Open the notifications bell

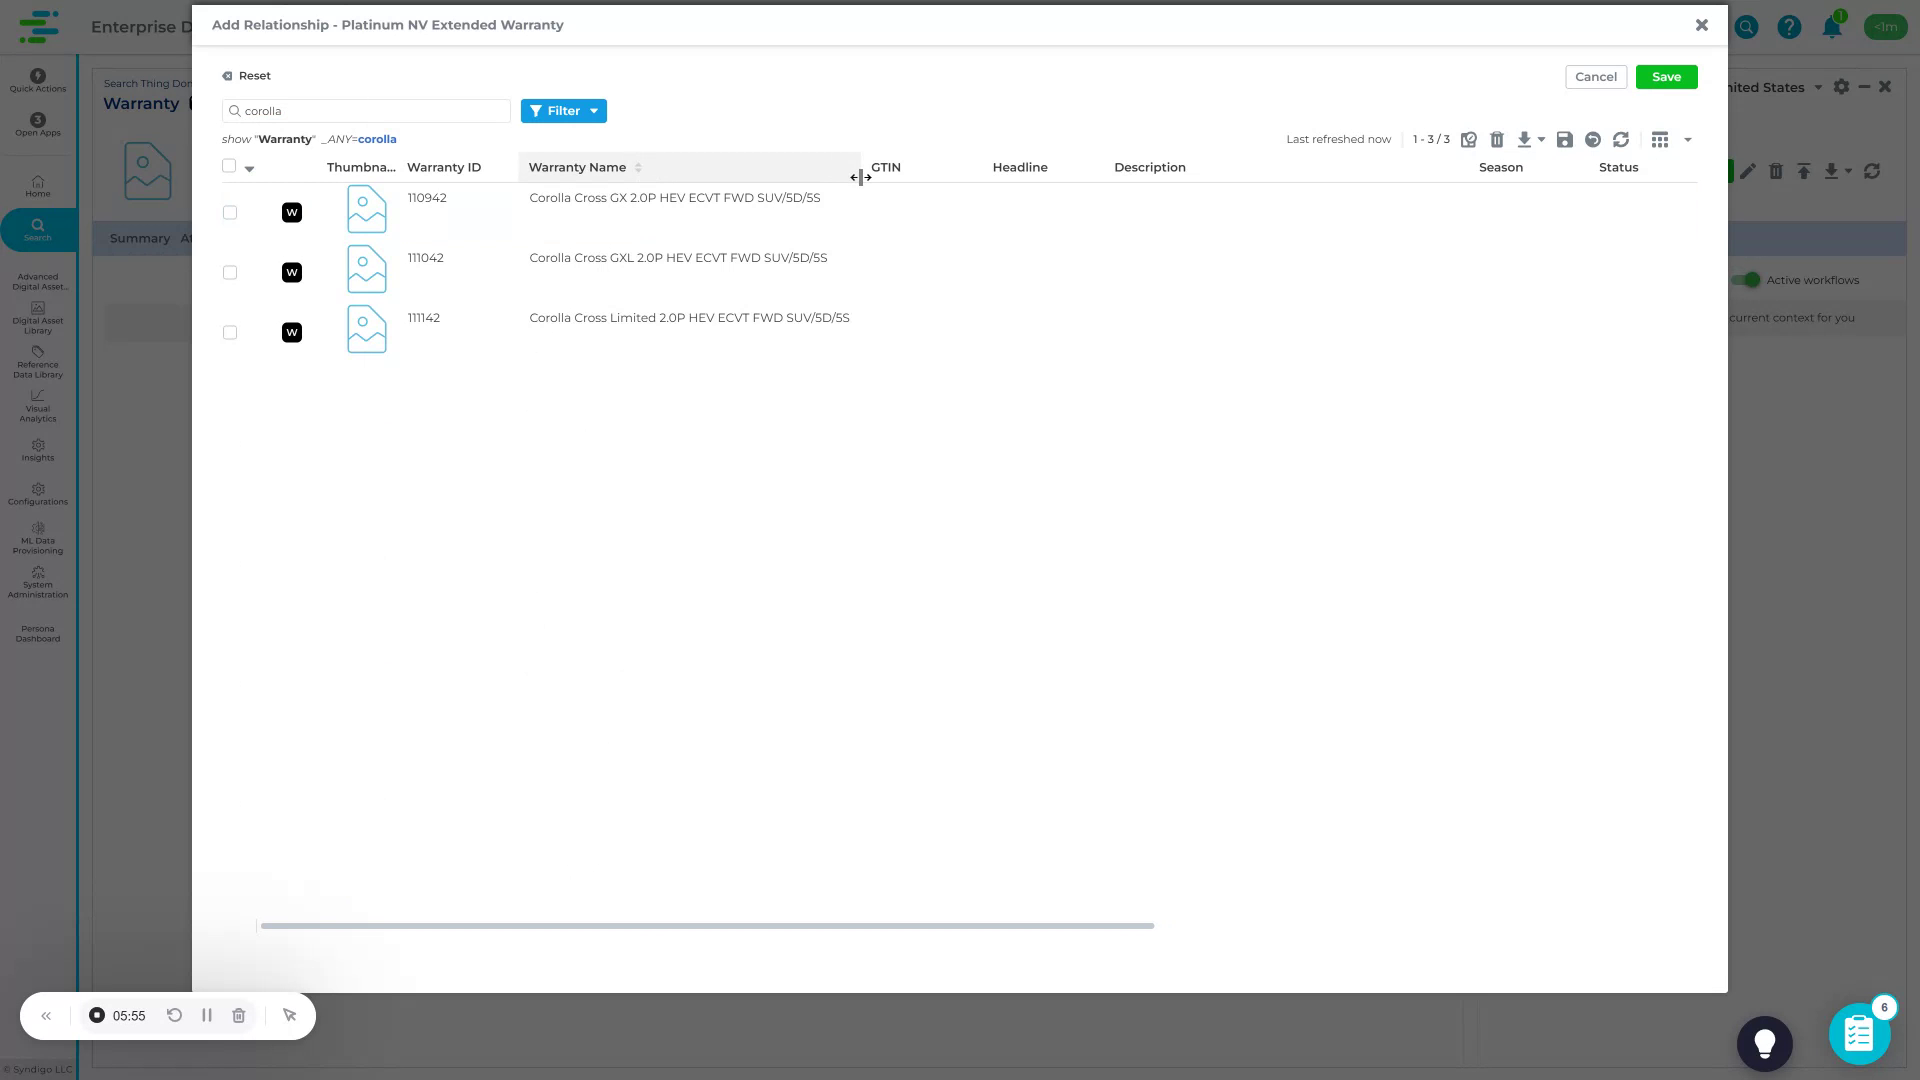(x=1833, y=27)
